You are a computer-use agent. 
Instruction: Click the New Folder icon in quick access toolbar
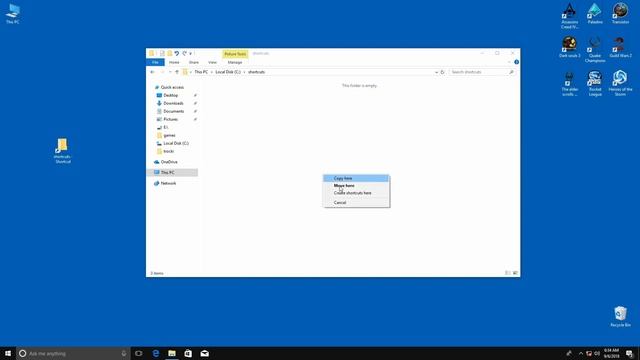169,53
